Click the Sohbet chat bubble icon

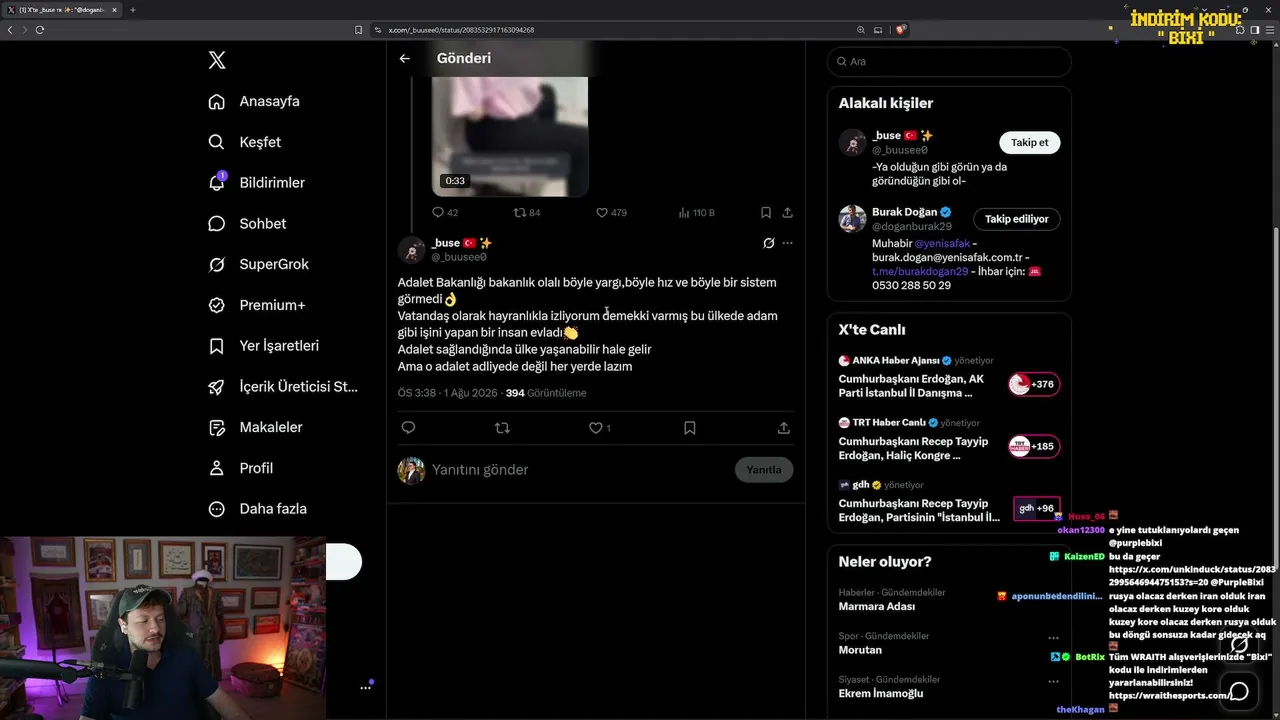click(216, 224)
